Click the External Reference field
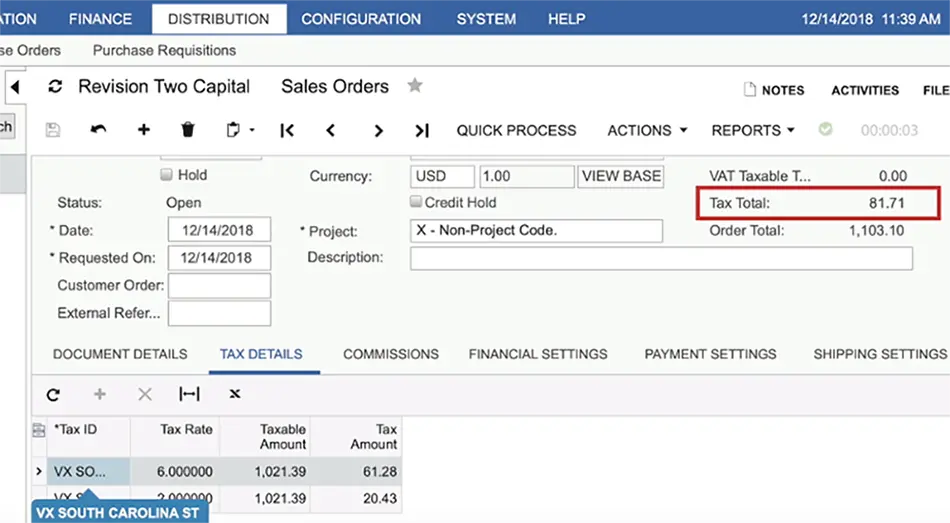This screenshot has width=950, height=523. coord(219,313)
